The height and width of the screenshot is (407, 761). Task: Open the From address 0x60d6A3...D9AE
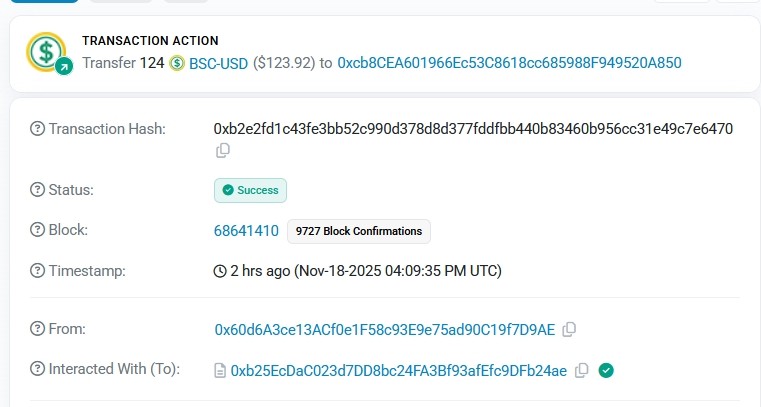tap(384, 329)
